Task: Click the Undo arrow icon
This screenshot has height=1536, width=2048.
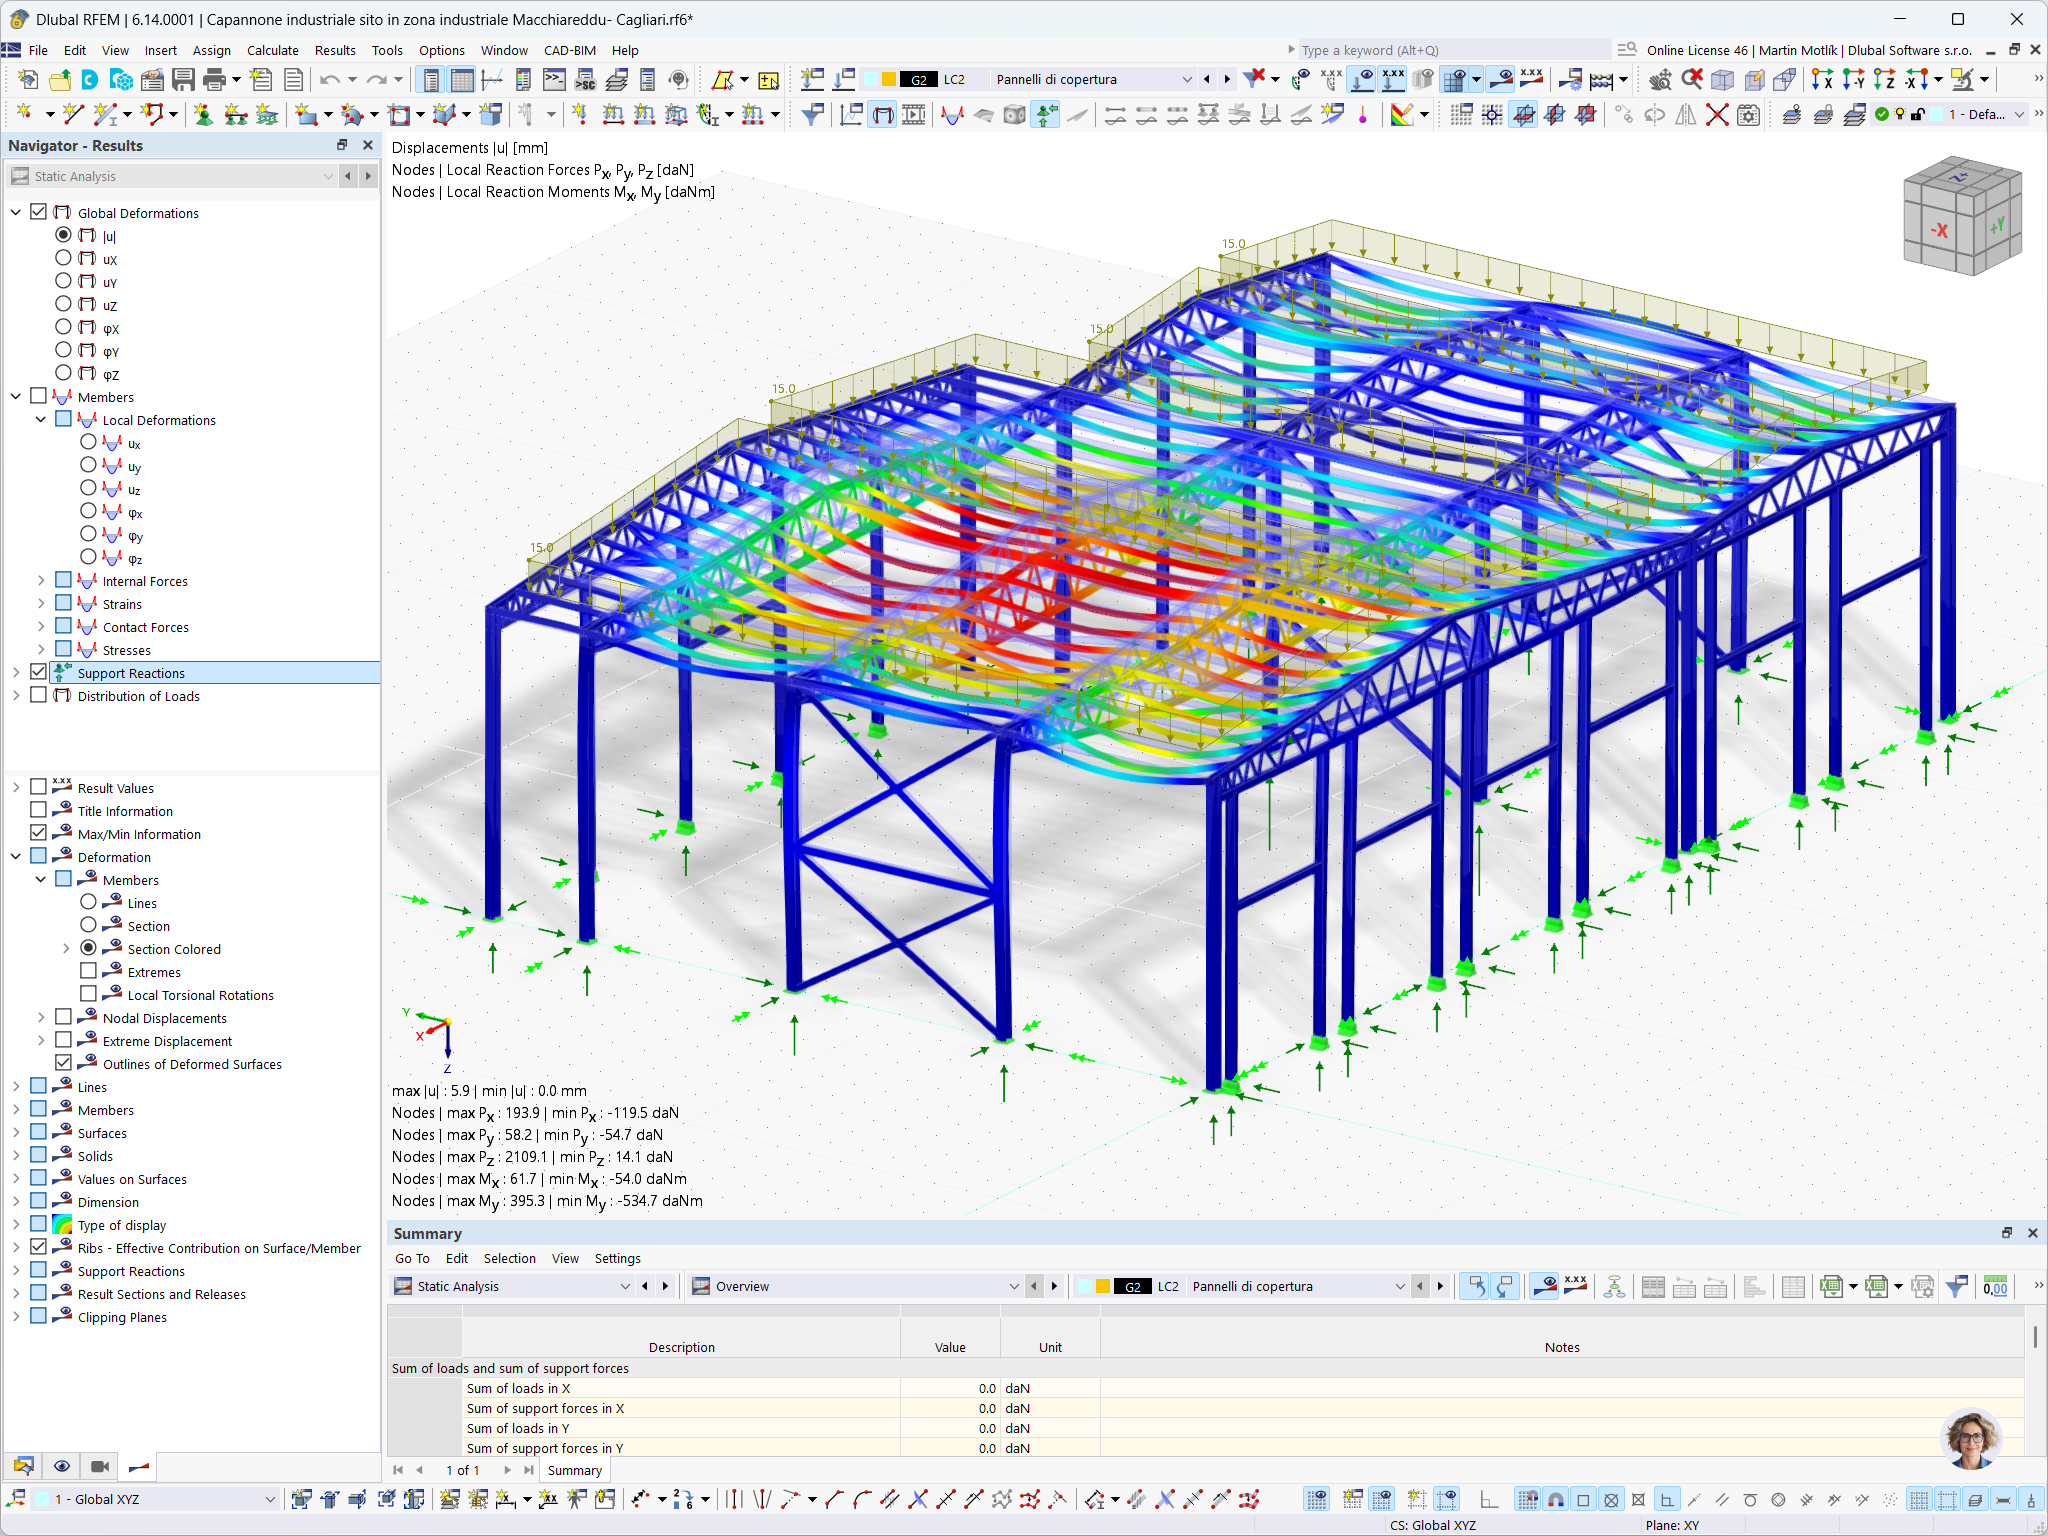Action: click(329, 80)
